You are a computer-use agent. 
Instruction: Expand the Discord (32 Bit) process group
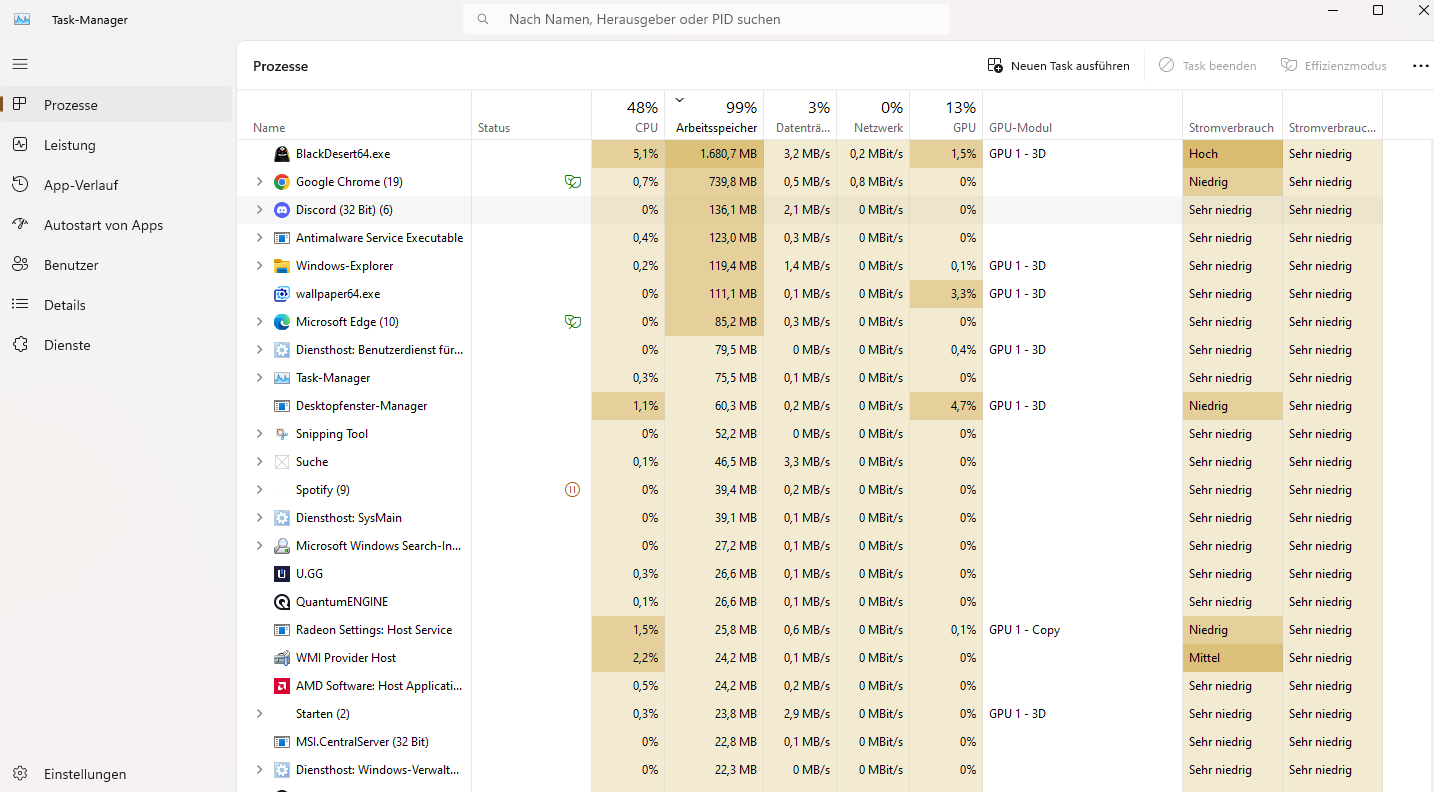tap(259, 210)
